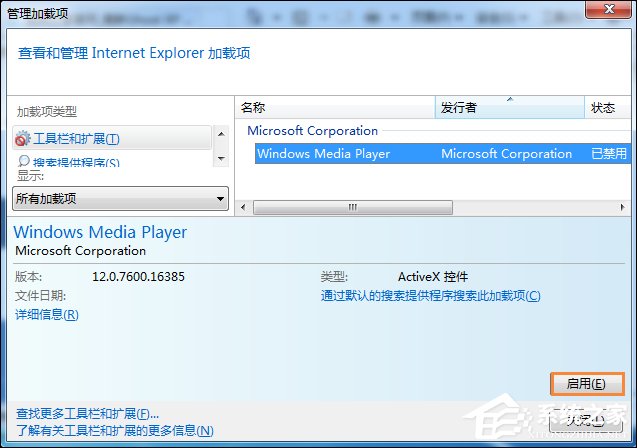
Task: Open the 显示 dropdown showing 所有加载项
Action: pos(120,199)
